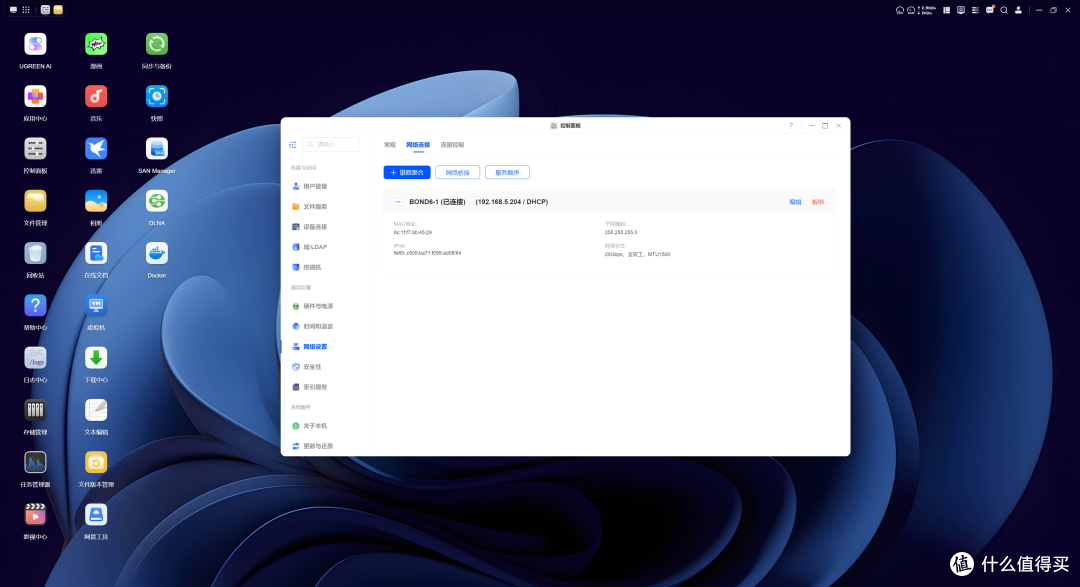Open the task list icon in top bar
Viewport: 1080px width, 587px height.
point(975,10)
